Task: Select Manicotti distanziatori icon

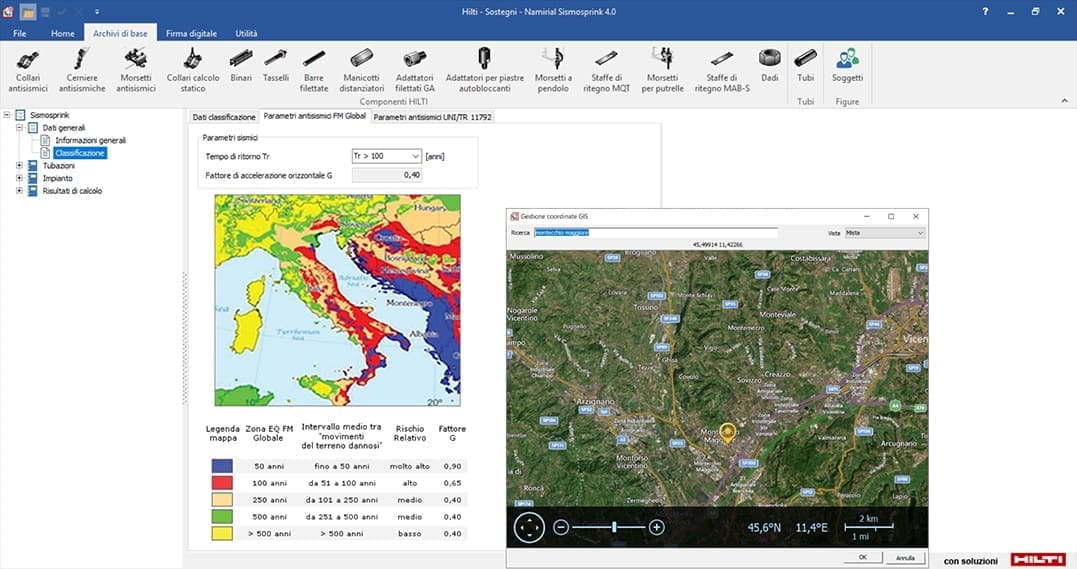Action: point(361,69)
